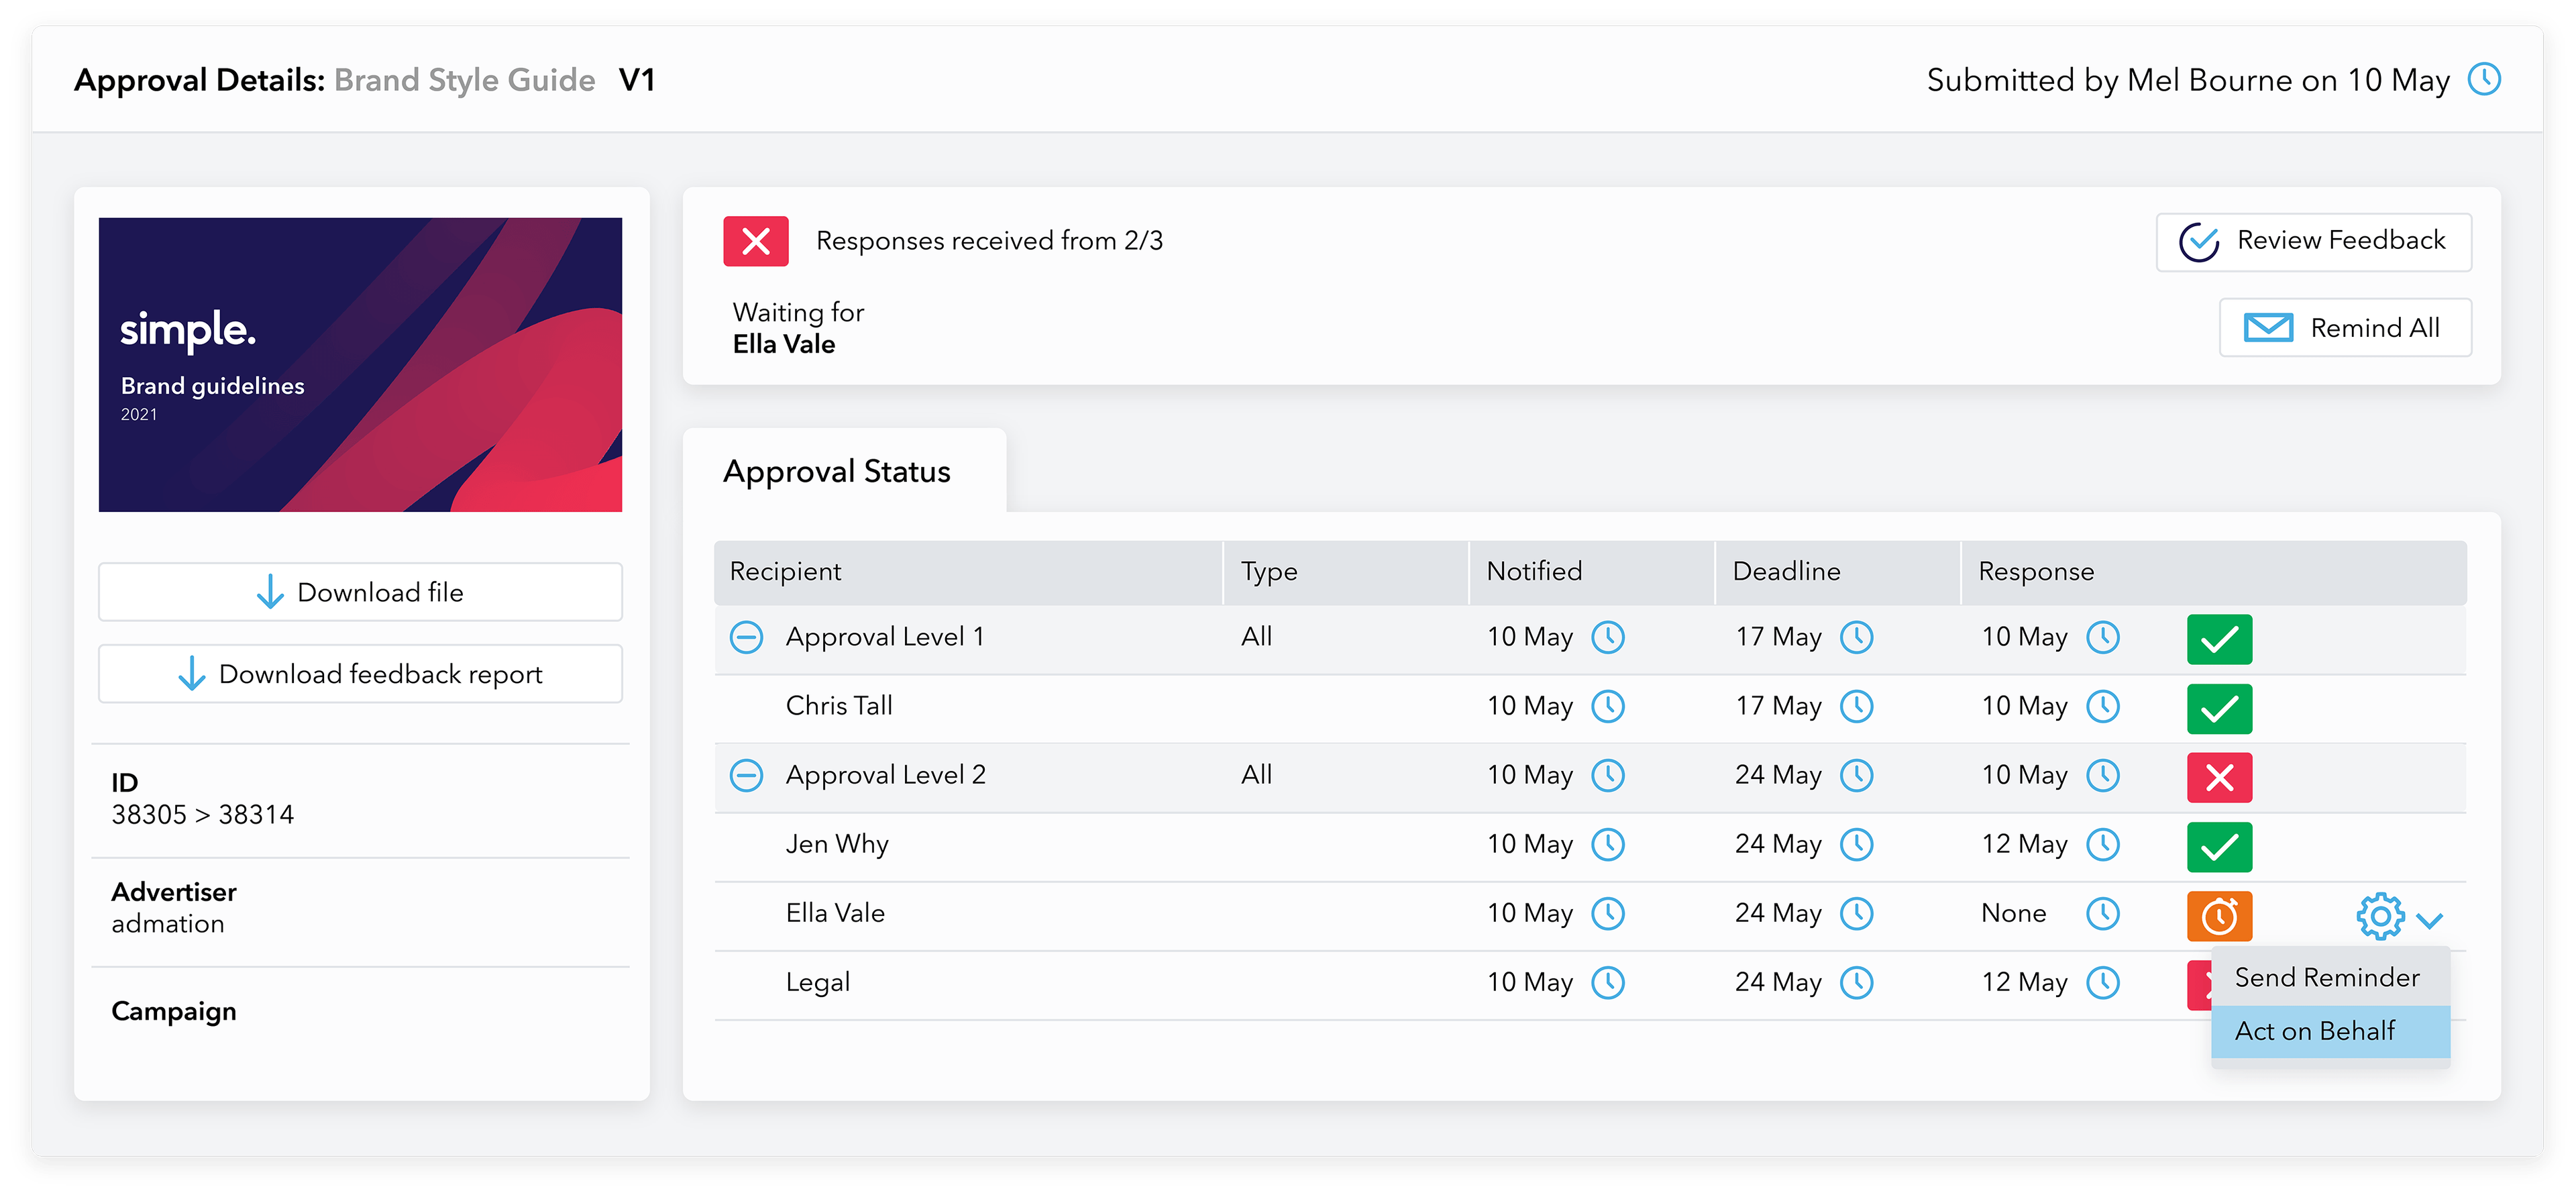
Task: Click the Notified clock icon for Ella Vale
Action: 1608,913
